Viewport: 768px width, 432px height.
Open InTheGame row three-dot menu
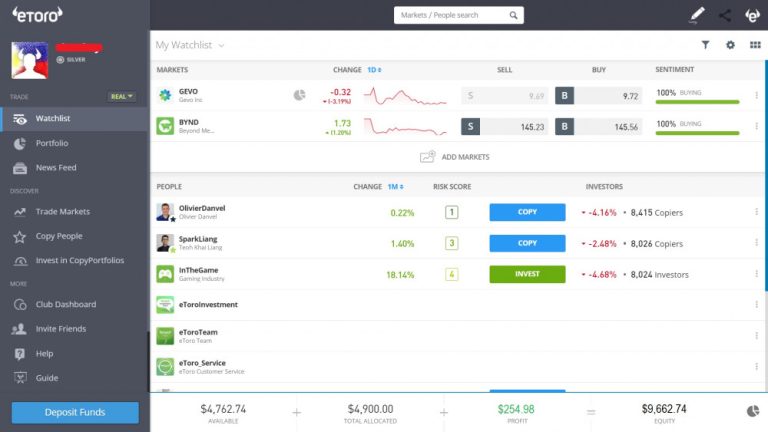tap(756, 273)
